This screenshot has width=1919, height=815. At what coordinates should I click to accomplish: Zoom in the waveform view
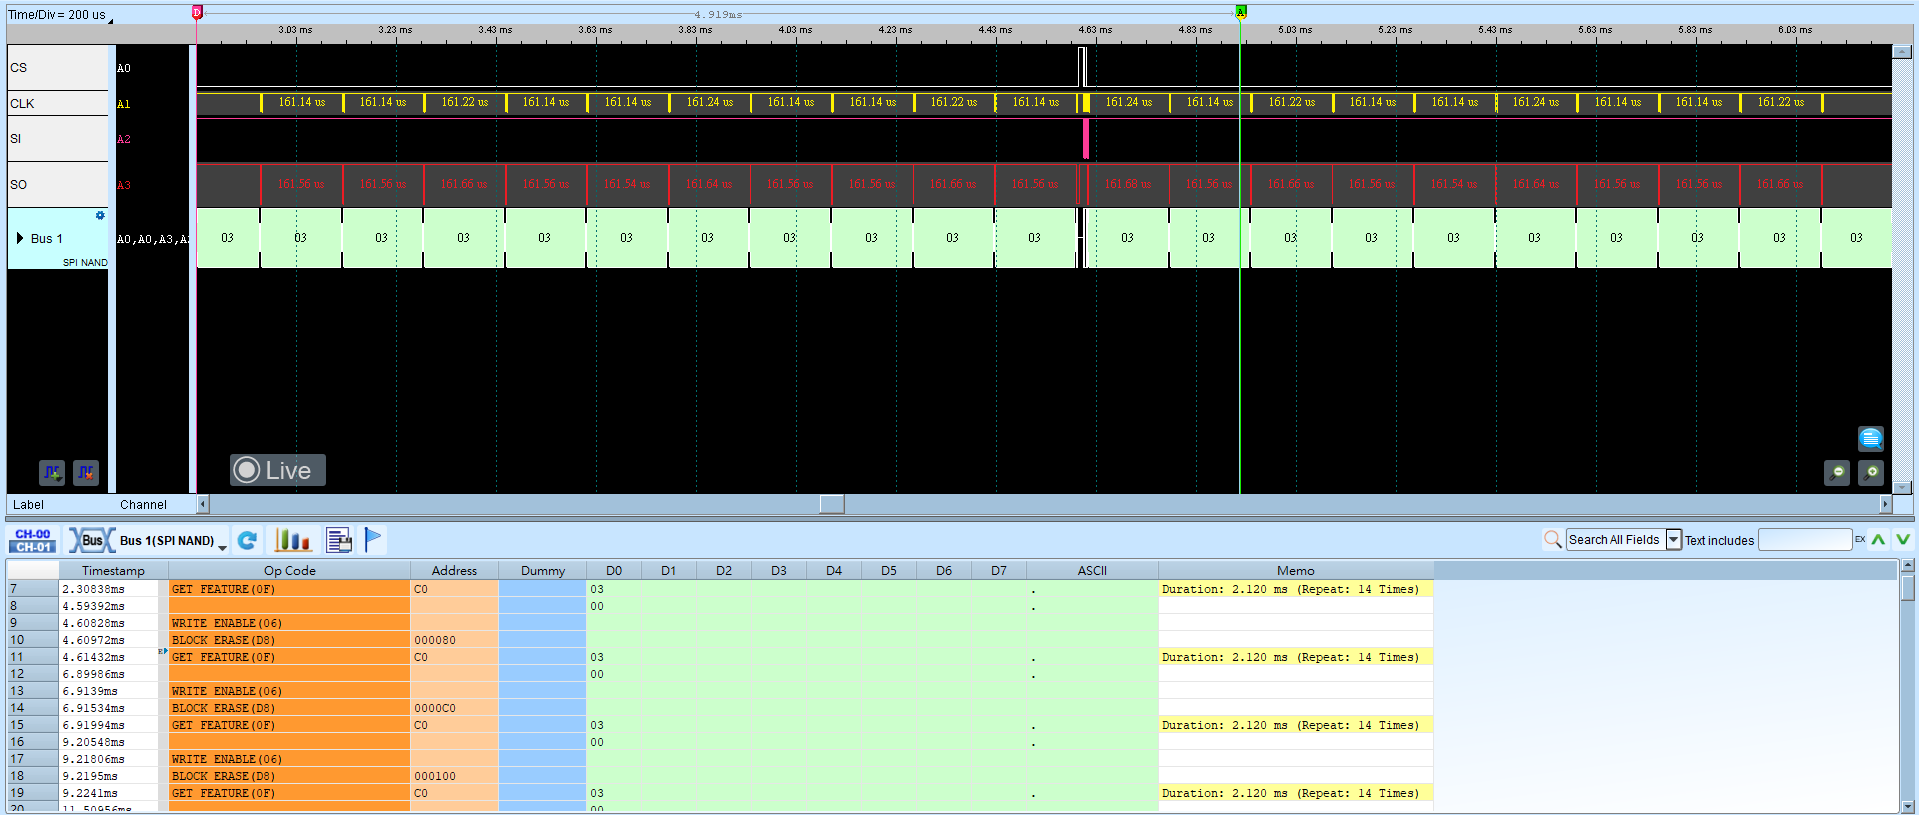(1871, 472)
